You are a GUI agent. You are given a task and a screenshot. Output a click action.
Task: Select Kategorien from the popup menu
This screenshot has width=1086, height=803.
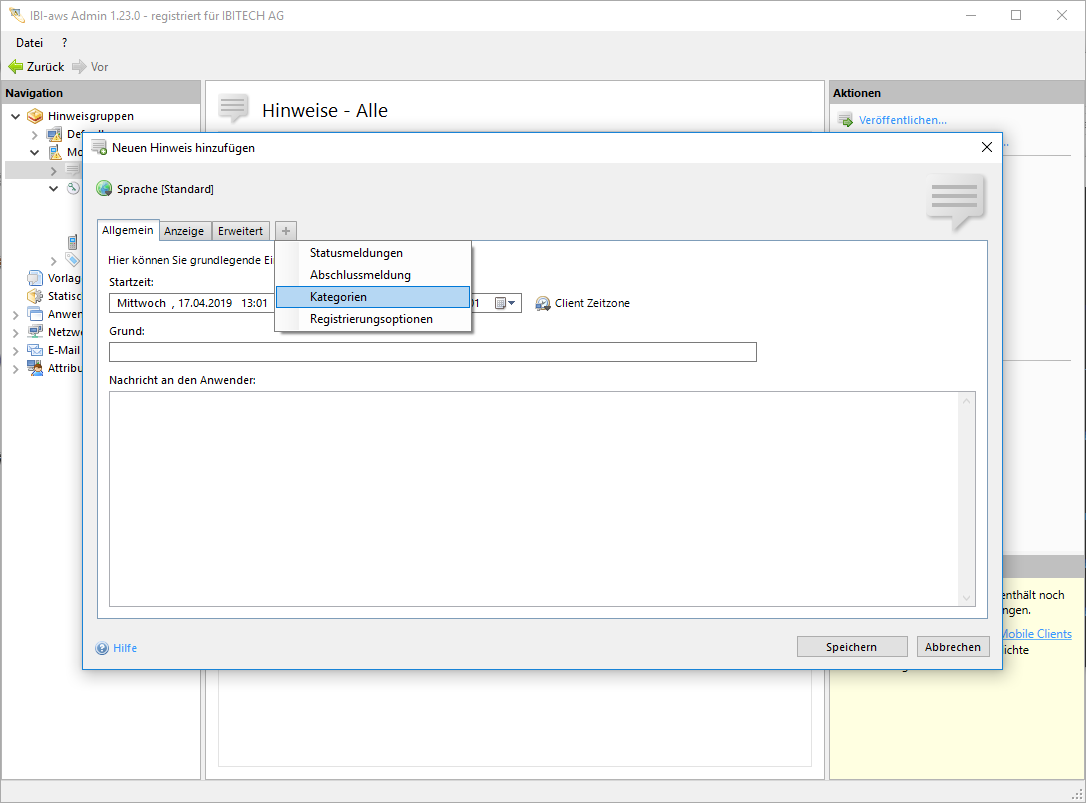[x=338, y=297]
